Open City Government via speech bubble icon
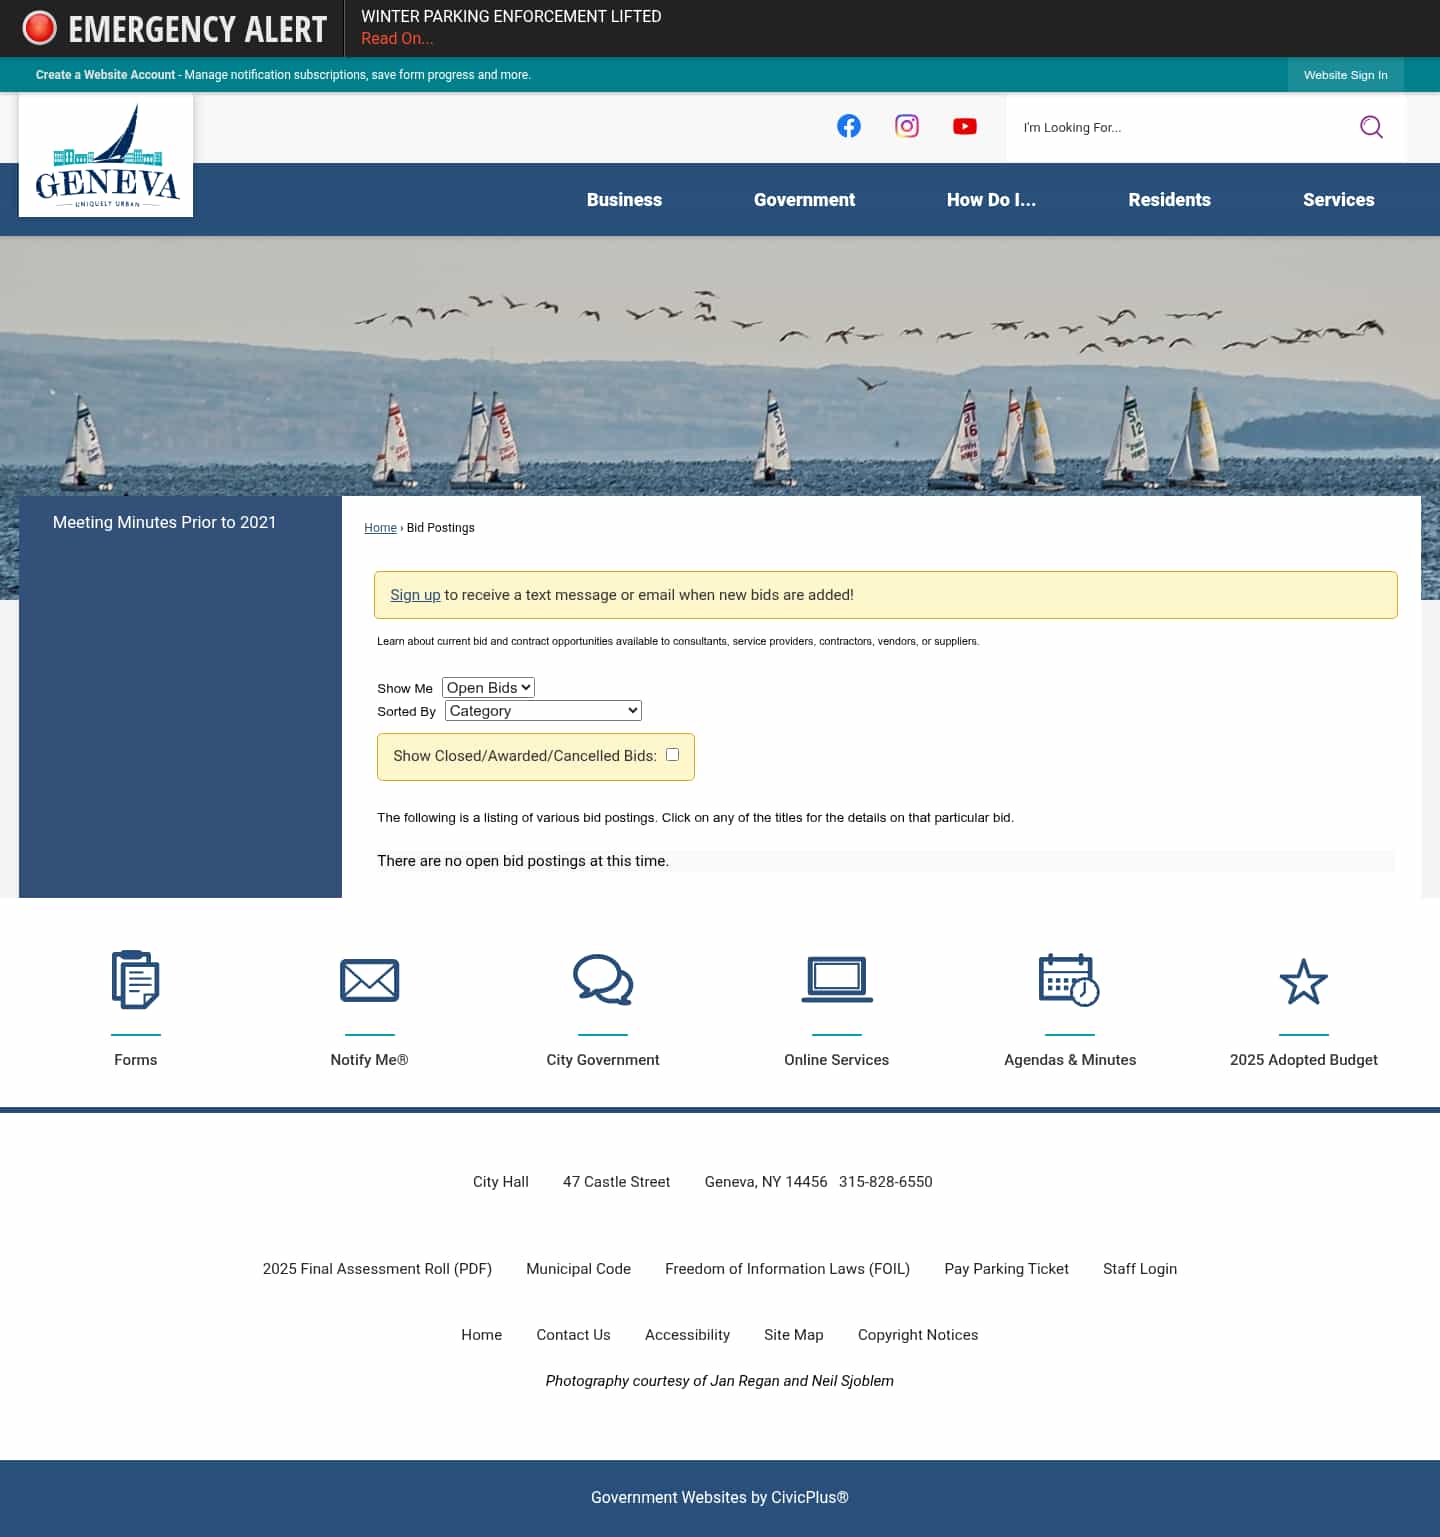The width and height of the screenshot is (1440, 1537). point(603,981)
